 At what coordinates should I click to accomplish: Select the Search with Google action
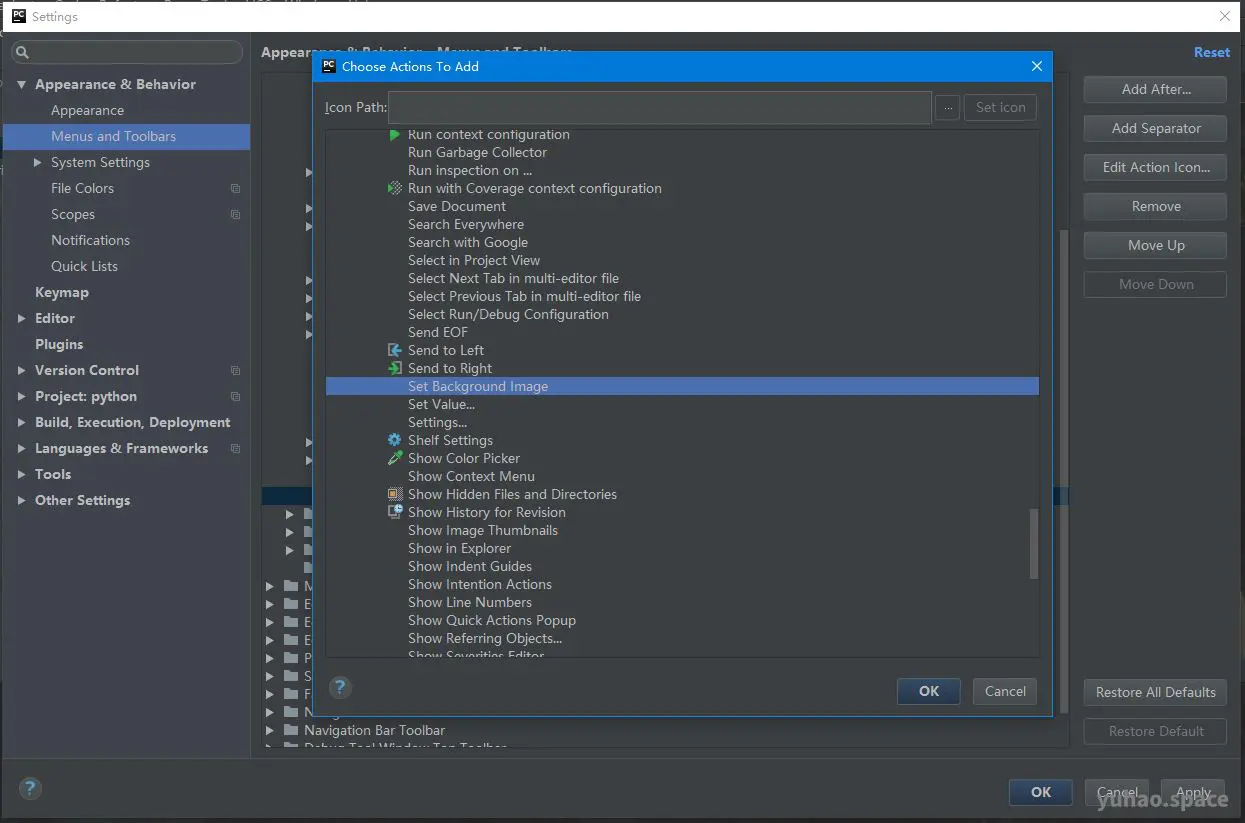tap(468, 242)
